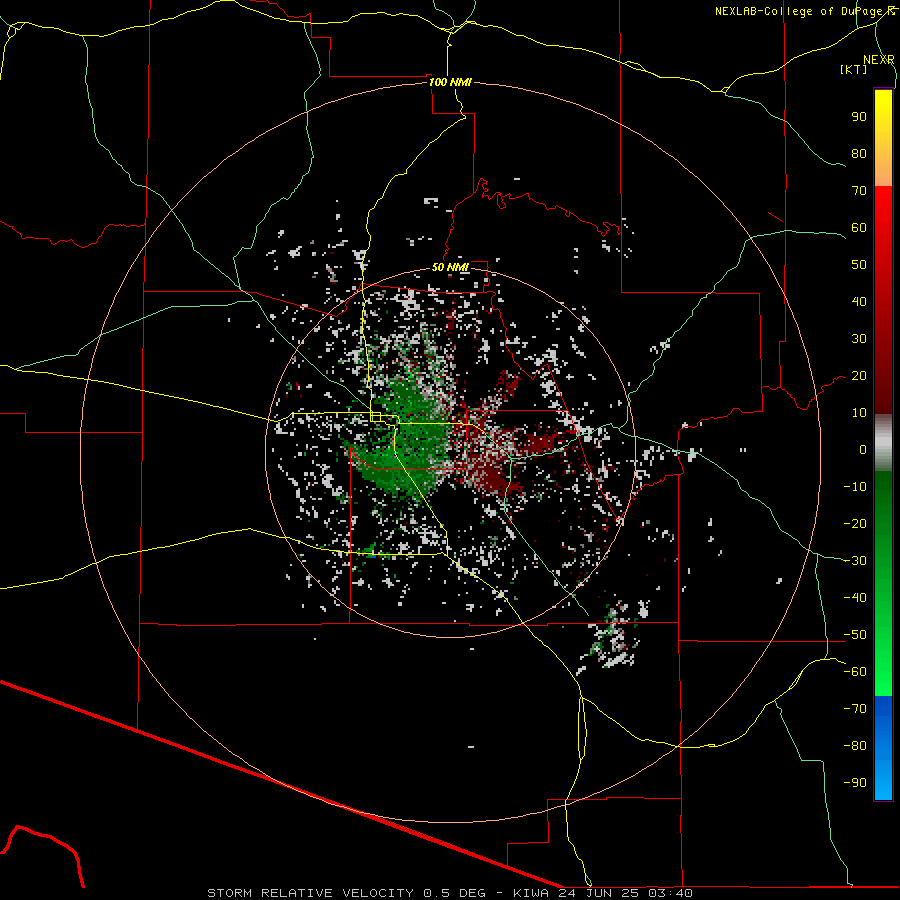Click the blue band of the color scale
Viewport: 900px width, 900px height.
[883, 748]
